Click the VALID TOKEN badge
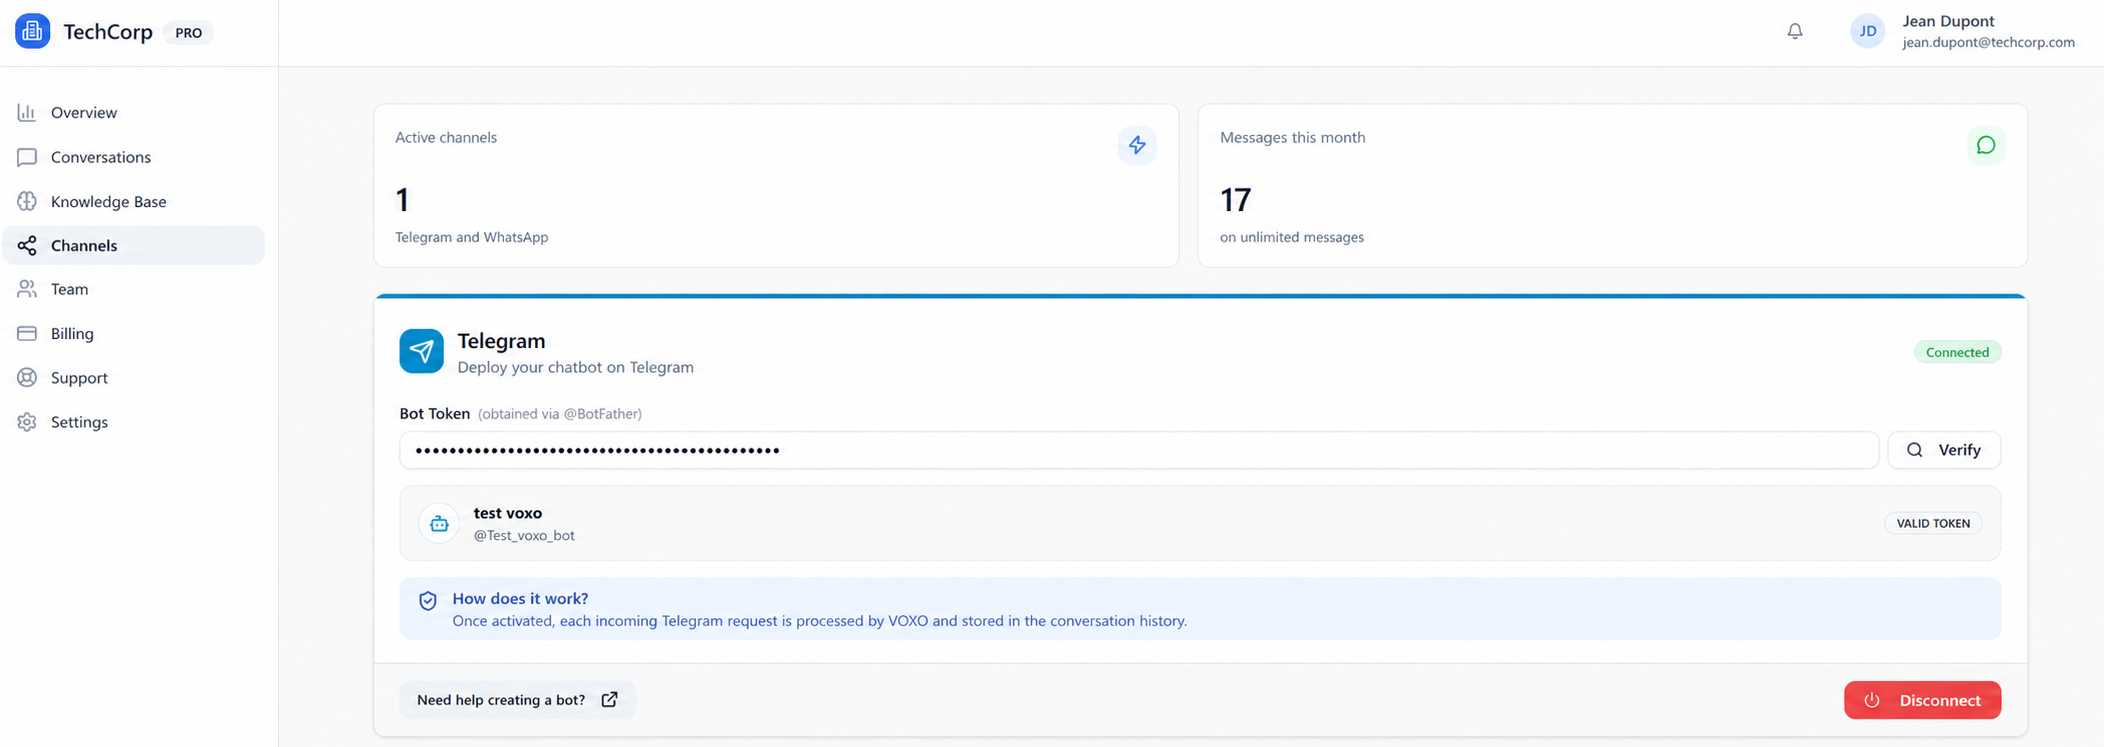This screenshot has width=2104, height=747. click(x=1933, y=523)
